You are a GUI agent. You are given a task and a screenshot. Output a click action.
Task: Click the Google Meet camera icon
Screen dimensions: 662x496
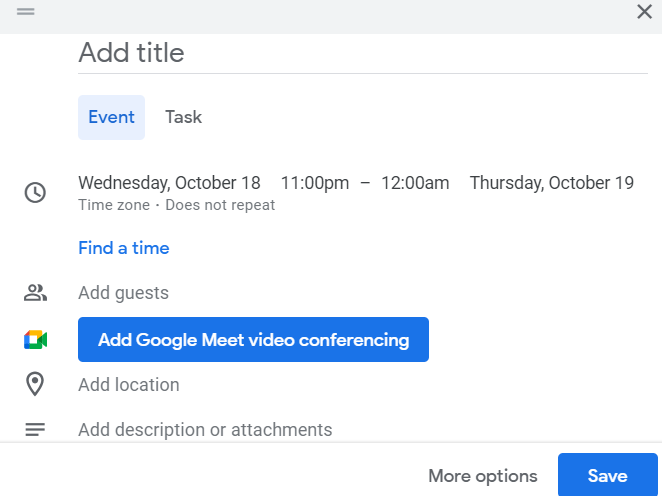click(35, 340)
